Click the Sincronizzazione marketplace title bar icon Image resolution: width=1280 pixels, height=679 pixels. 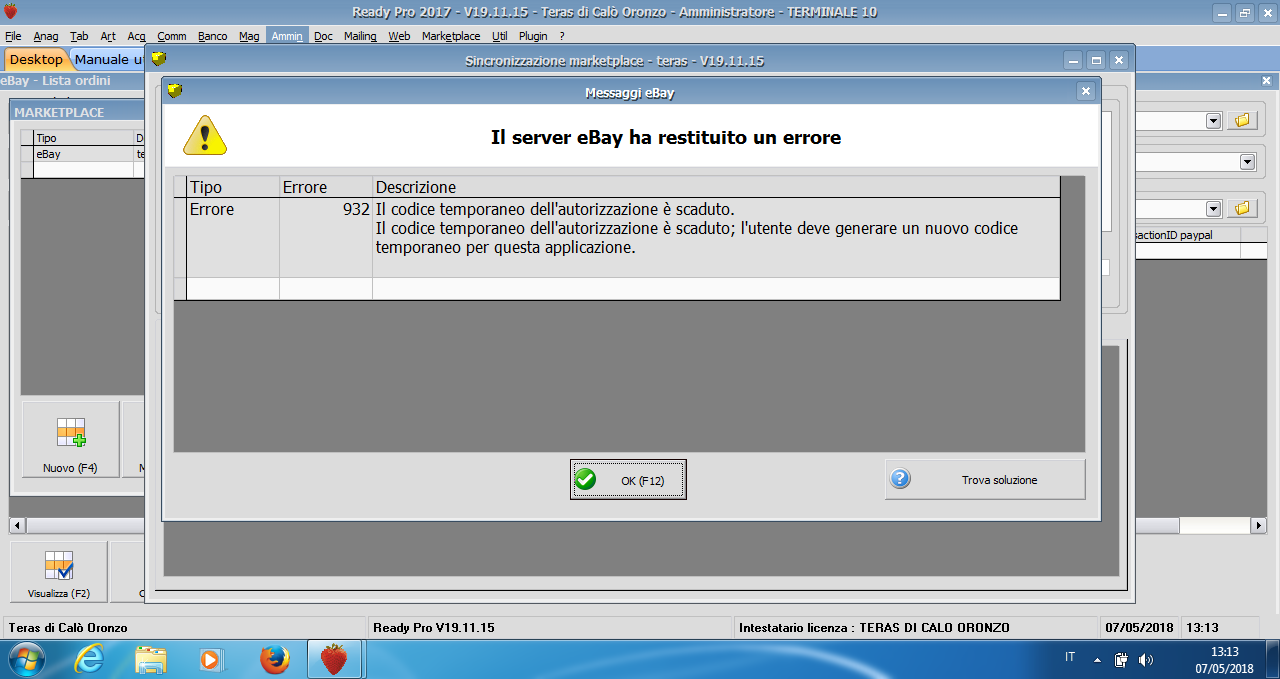[x=158, y=60]
